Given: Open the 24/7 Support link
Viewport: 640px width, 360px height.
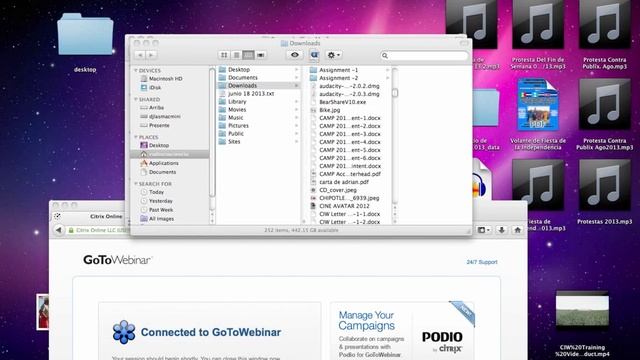Looking at the screenshot, I should 482,262.
